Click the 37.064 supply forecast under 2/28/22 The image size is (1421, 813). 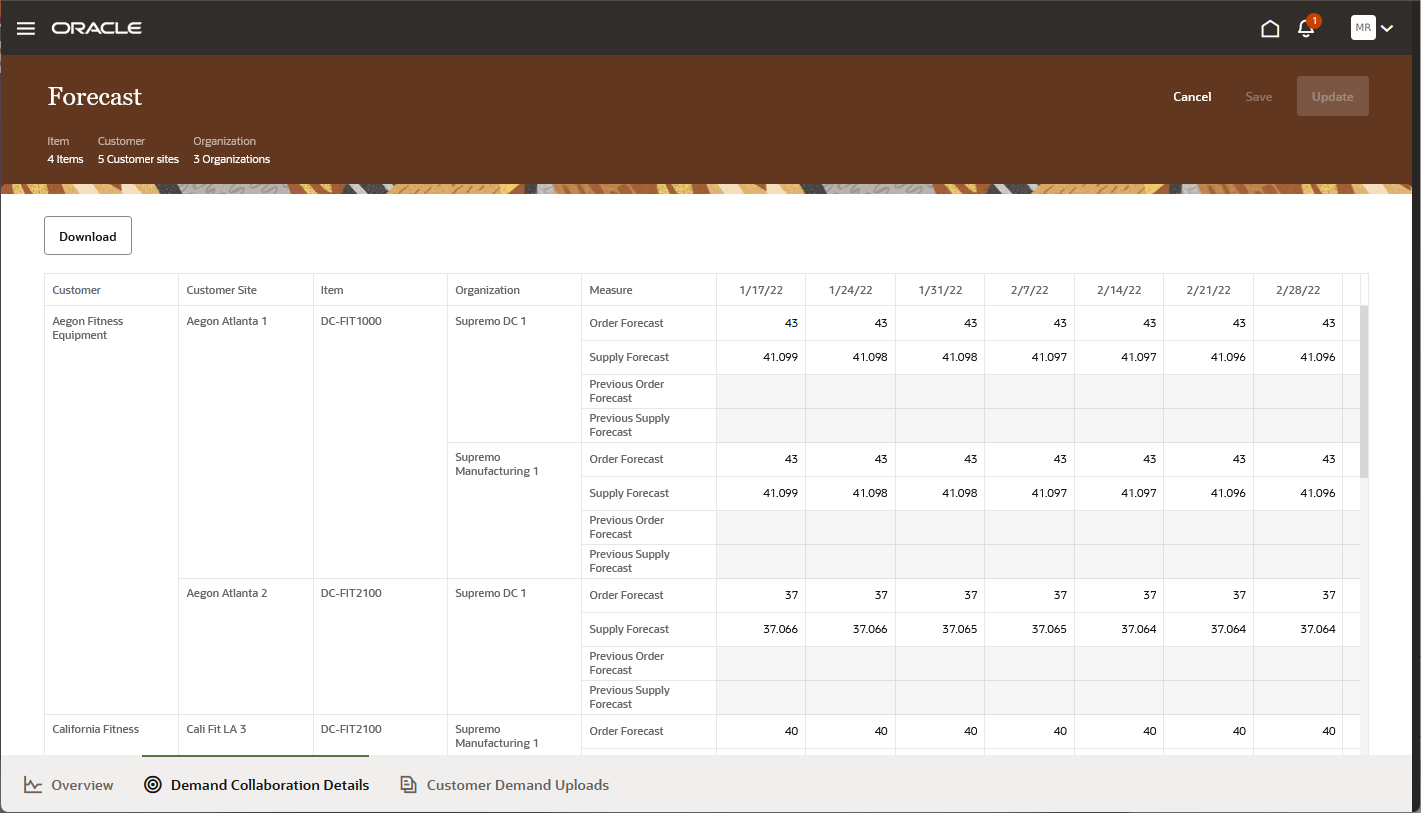pyautogui.click(x=1298, y=629)
